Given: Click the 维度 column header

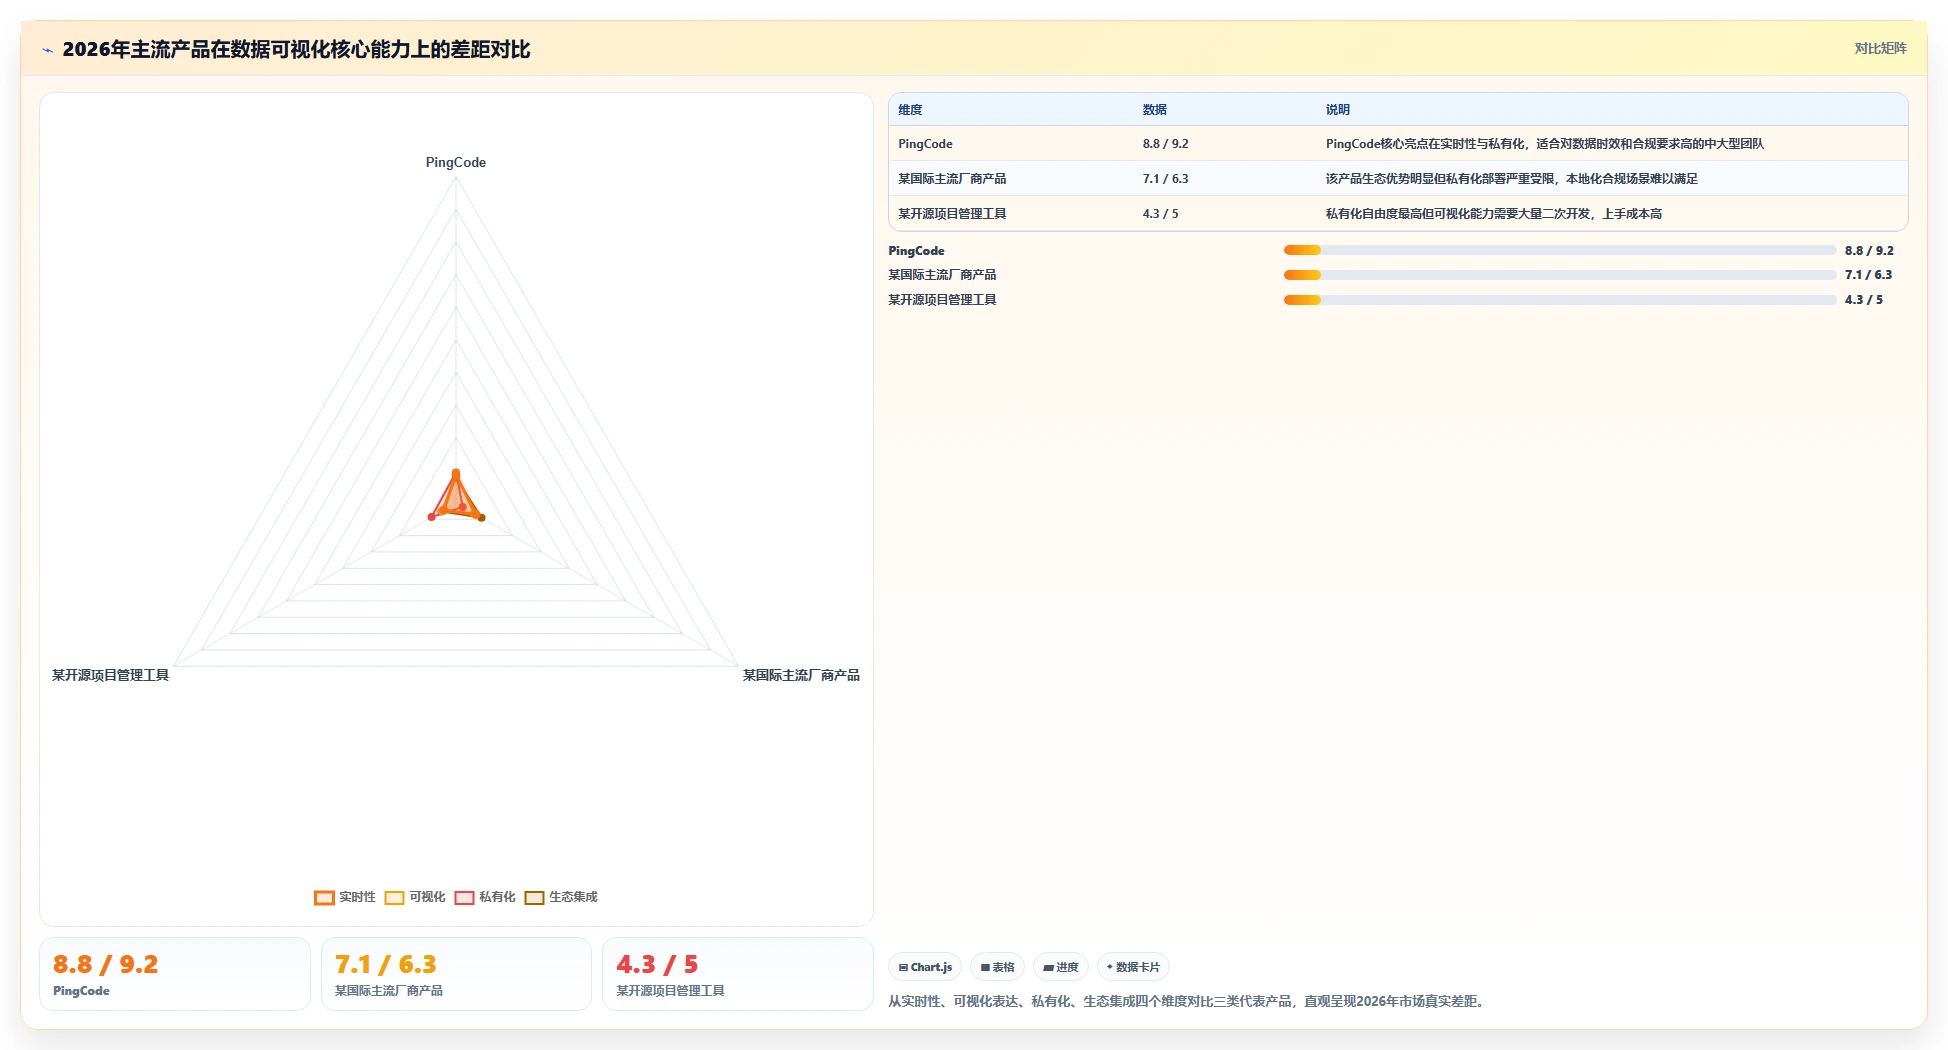Looking at the screenshot, I should tap(910, 110).
